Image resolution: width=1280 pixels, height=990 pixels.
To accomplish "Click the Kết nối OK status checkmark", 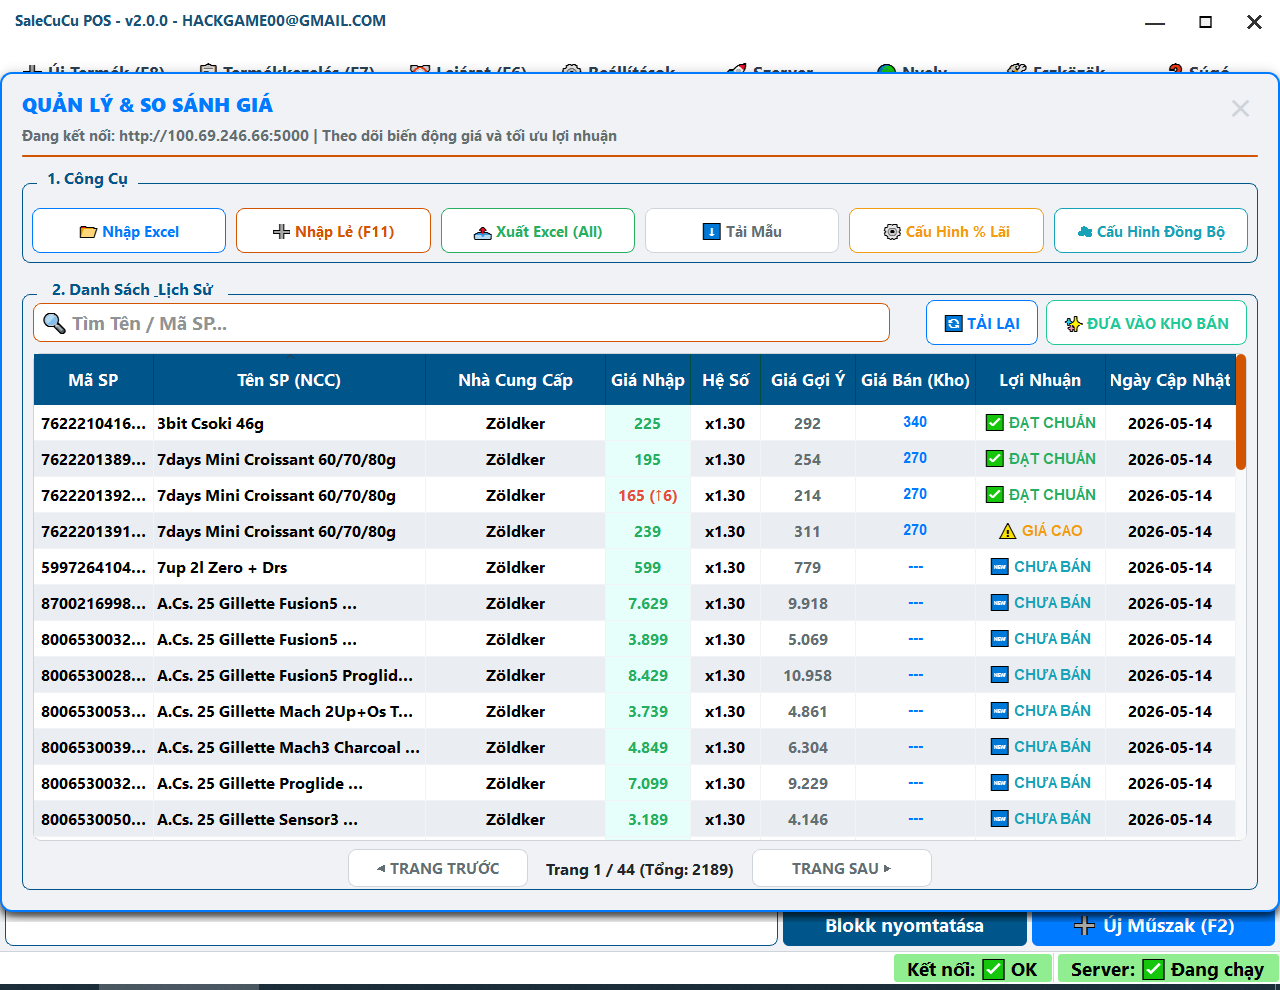I will pos(993,969).
